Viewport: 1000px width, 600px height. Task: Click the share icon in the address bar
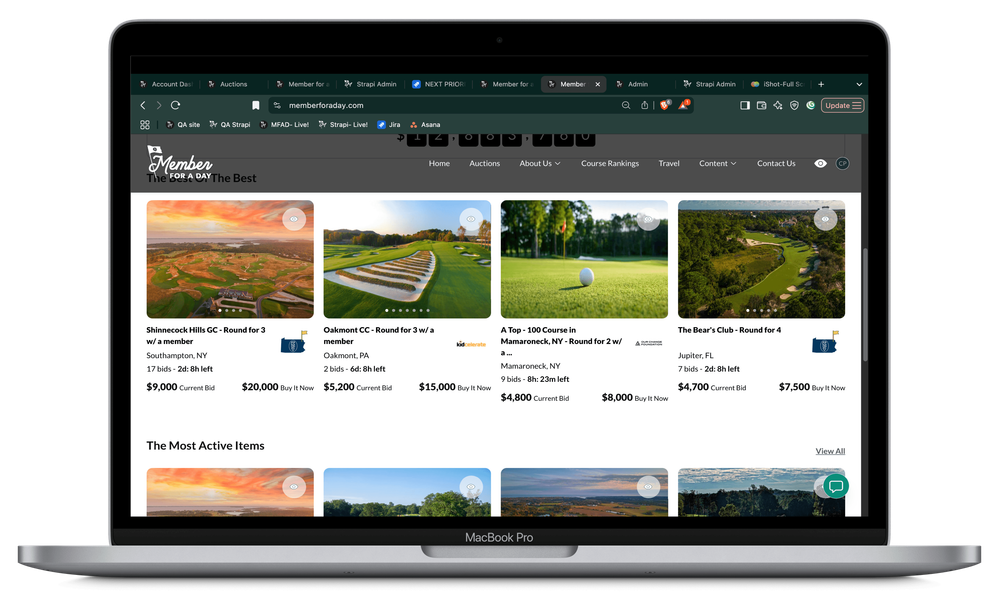pyautogui.click(x=644, y=105)
